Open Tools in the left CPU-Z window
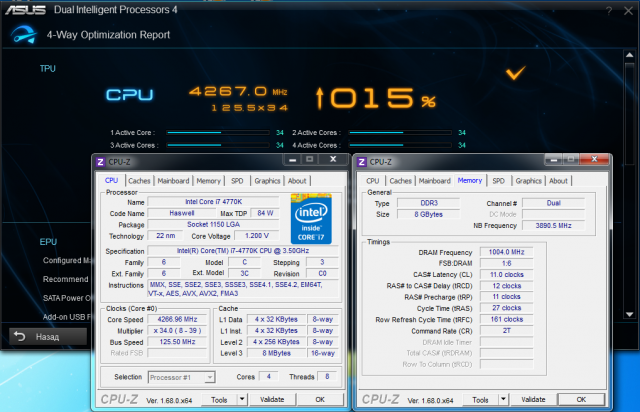This screenshot has width=640, height=412. click(219, 400)
